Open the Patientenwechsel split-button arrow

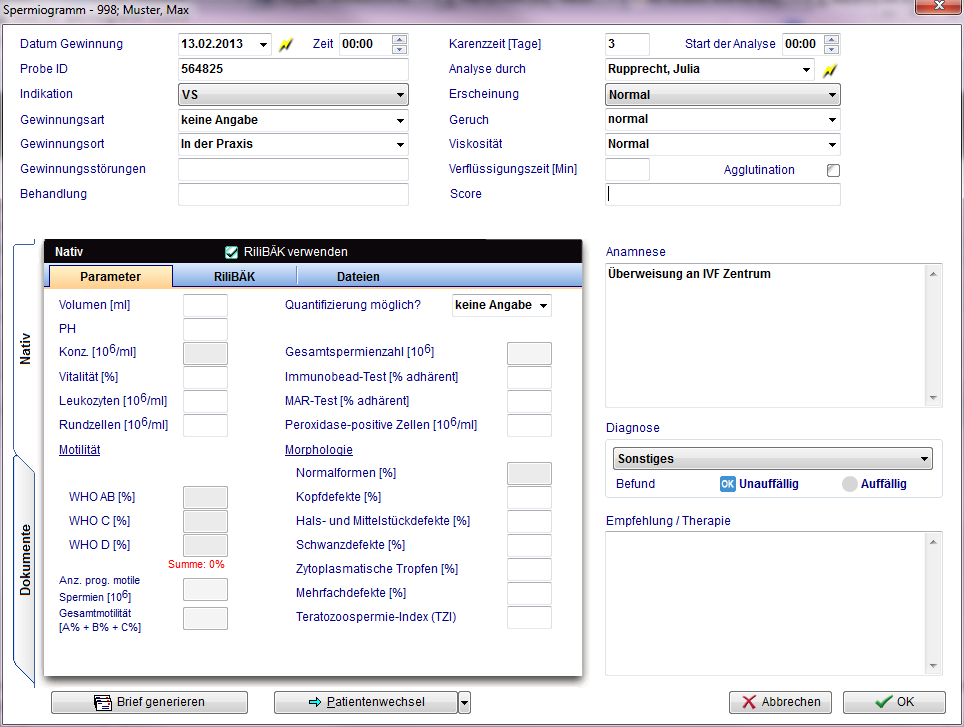(x=465, y=702)
